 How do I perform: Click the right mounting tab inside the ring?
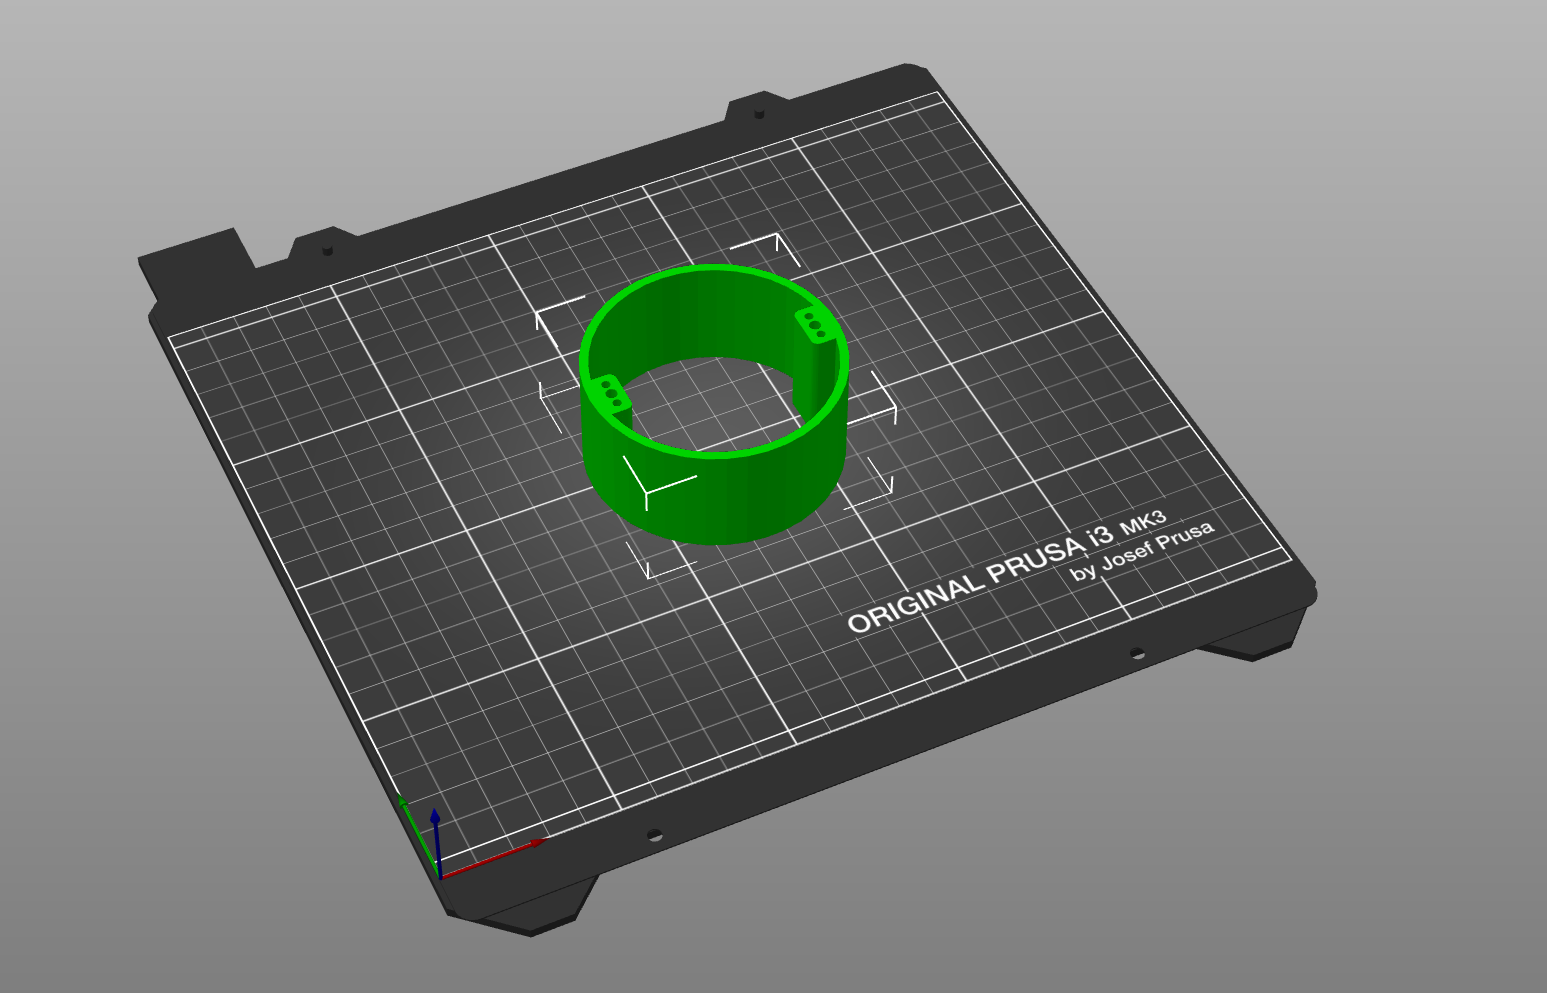pyautogui.click(x=816, y=326)
